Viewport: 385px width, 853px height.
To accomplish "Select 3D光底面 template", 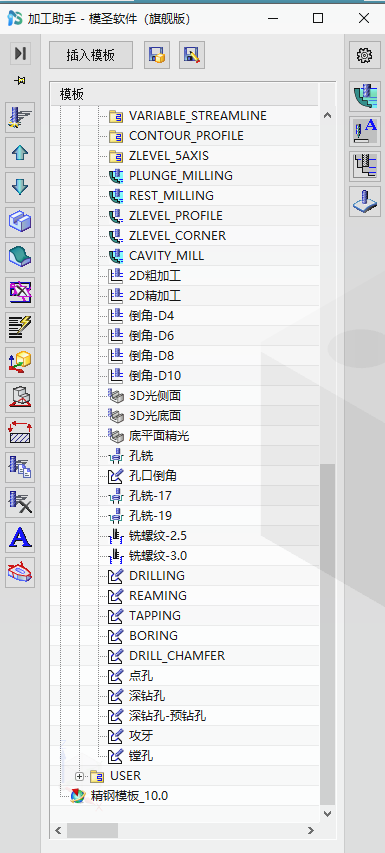I will 155,416.
